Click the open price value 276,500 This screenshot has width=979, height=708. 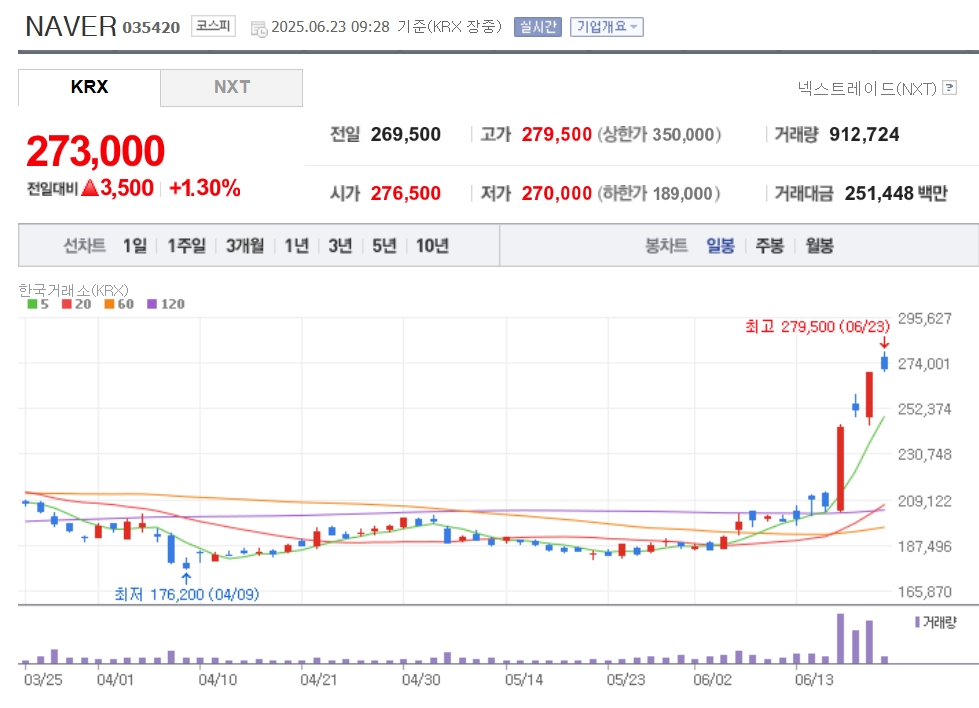[406, 194]
